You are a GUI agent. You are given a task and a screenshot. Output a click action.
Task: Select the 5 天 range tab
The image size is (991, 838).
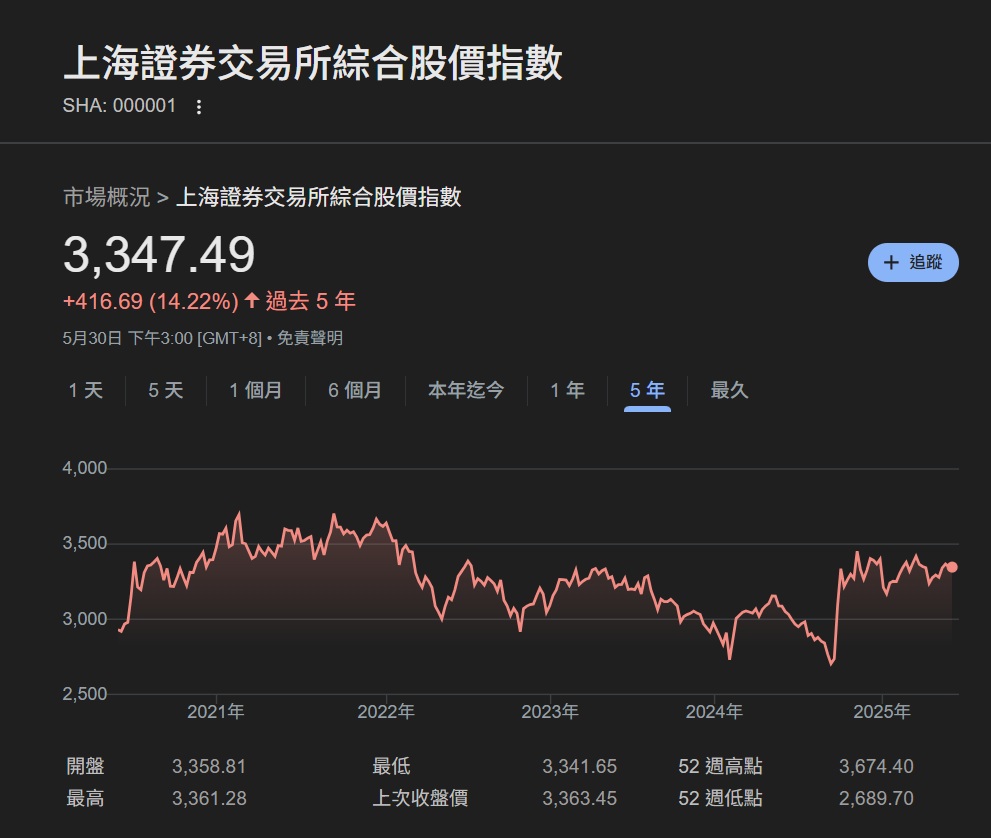[166, 390]
